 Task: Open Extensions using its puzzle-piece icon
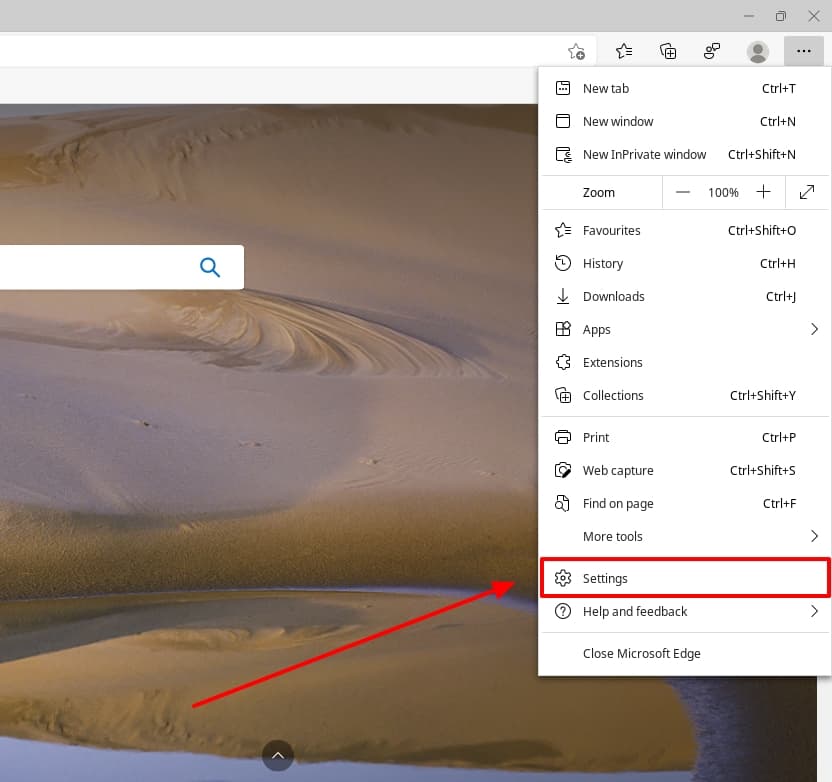pyautogui.click(x=563, y=362)
